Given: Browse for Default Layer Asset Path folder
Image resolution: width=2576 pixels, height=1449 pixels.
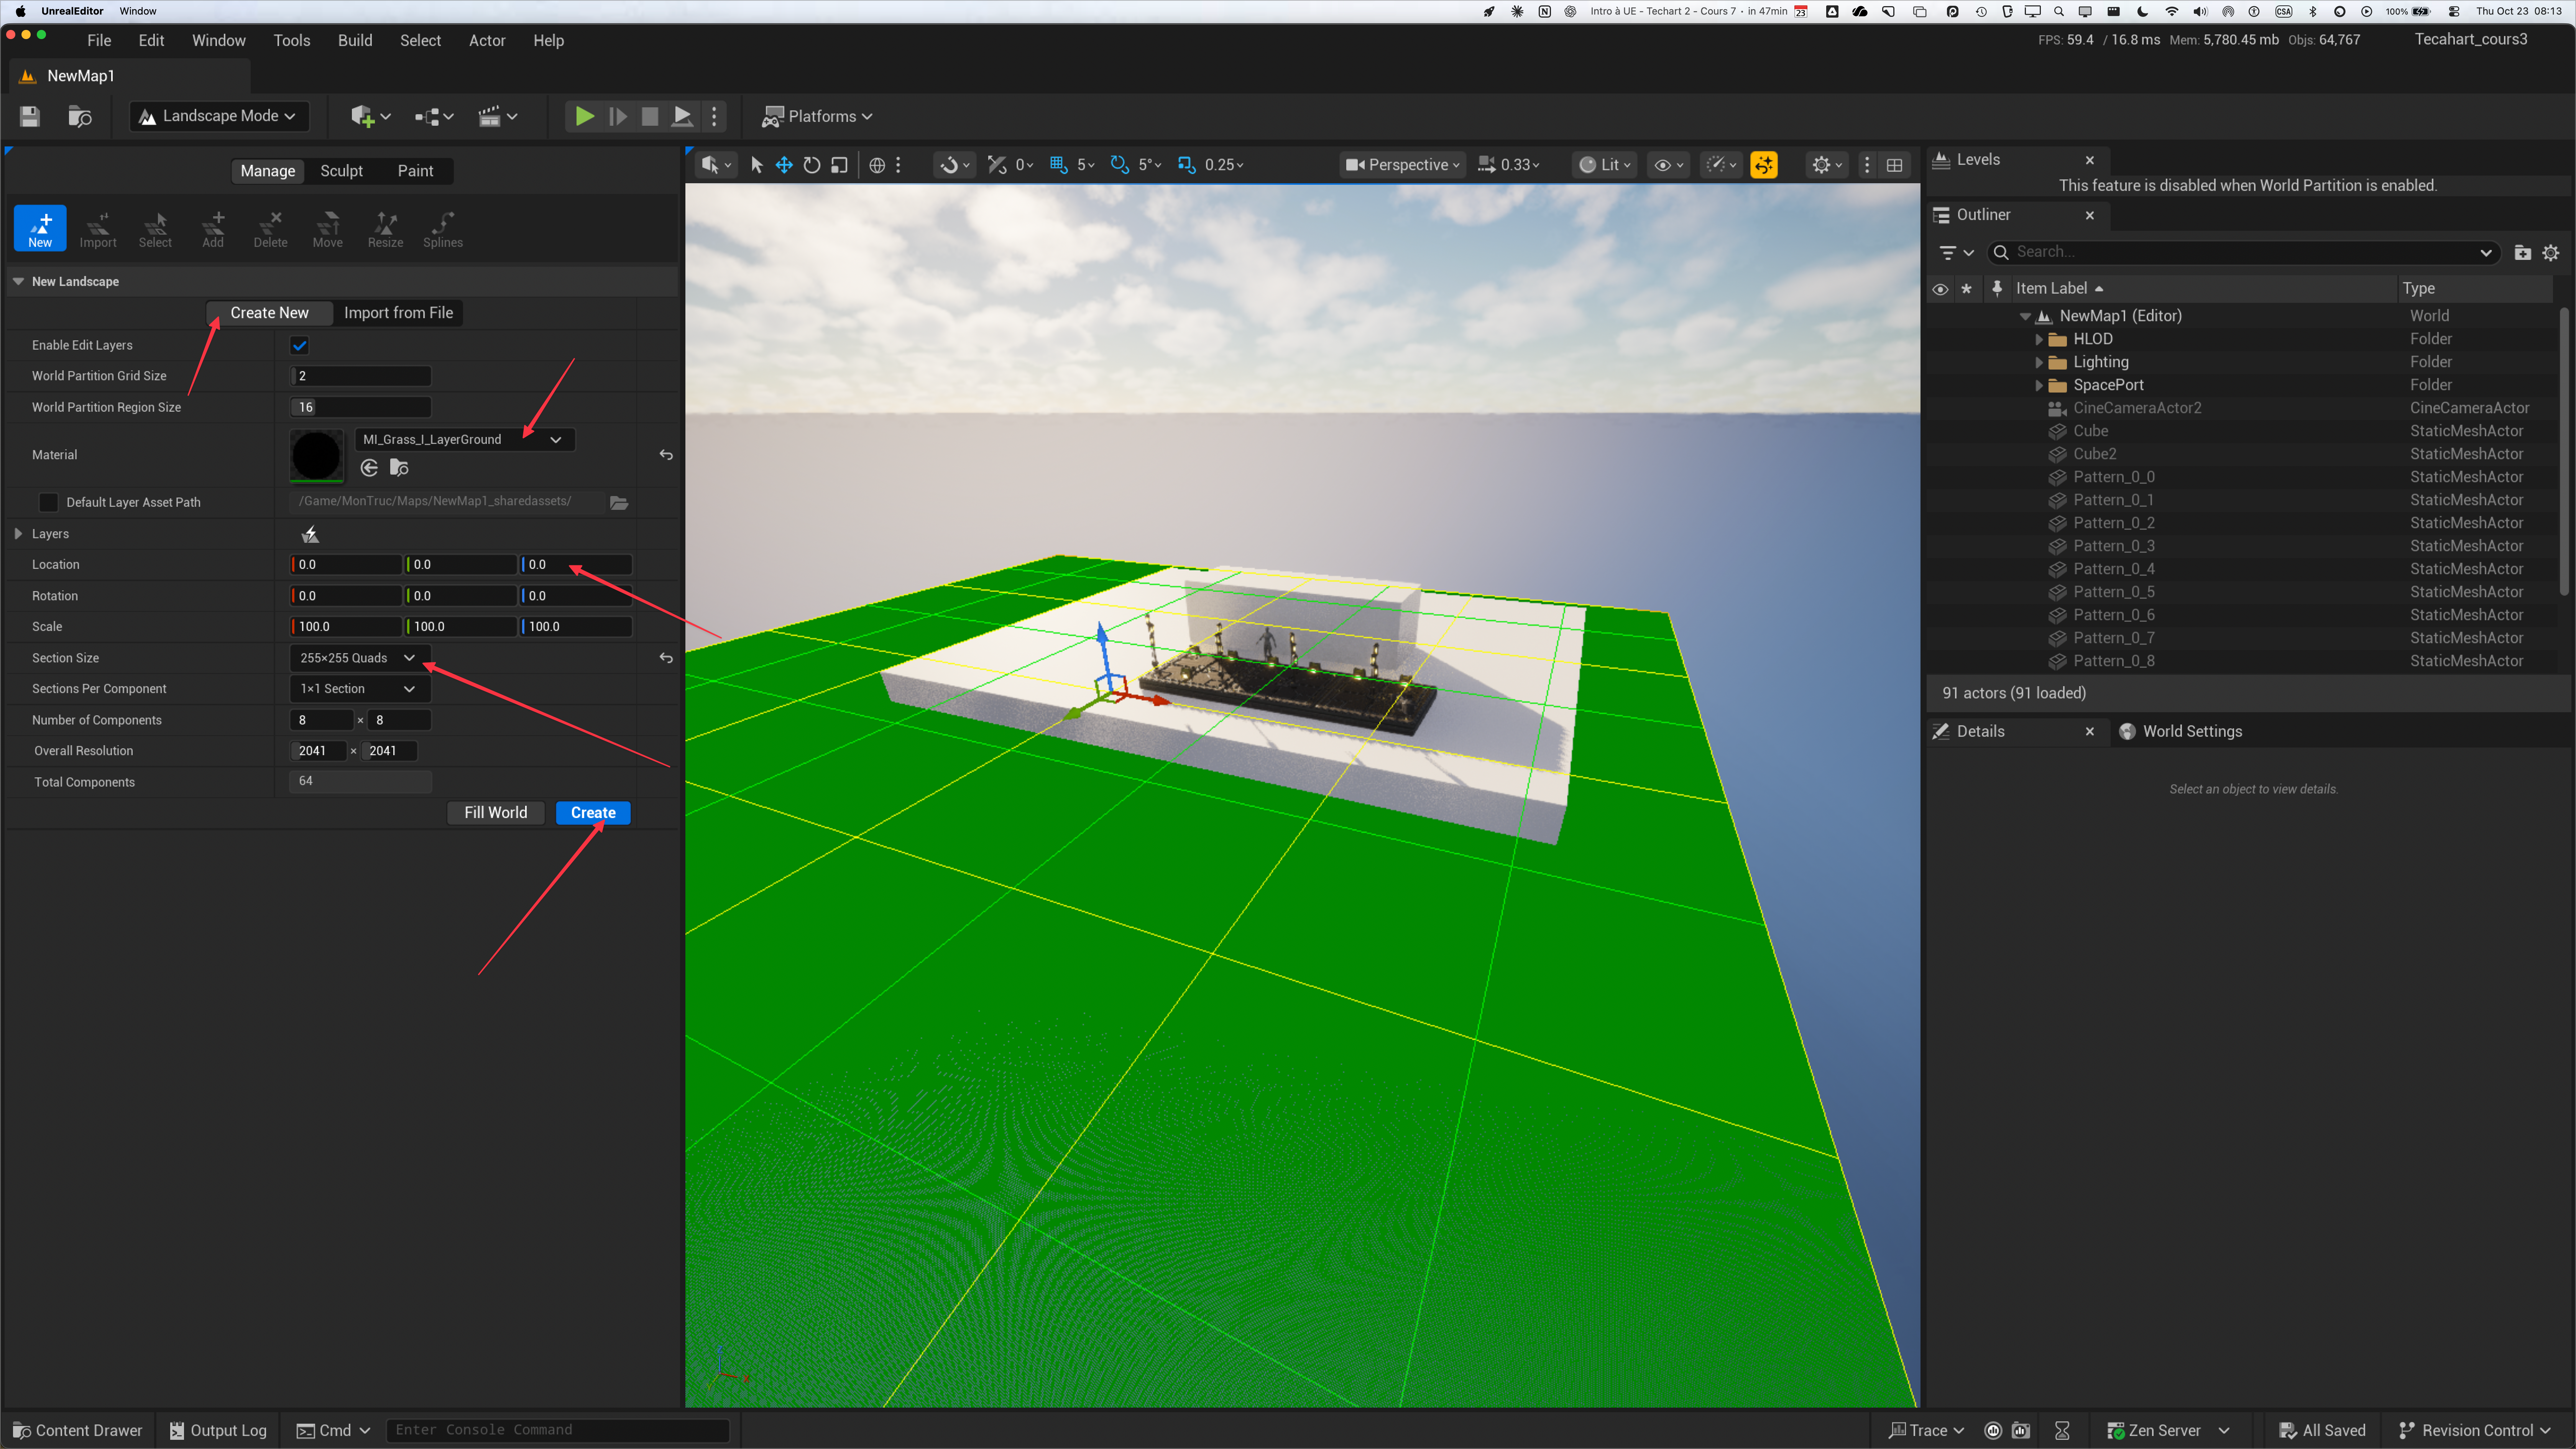Looking at the screenshot, I should pos(619,502).
